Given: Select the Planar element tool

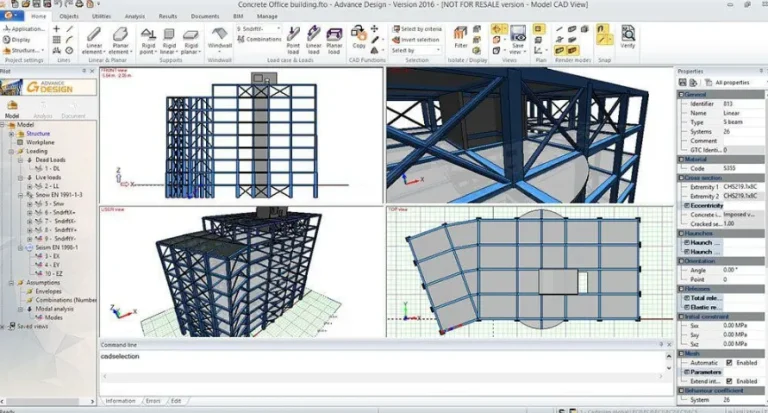Looking at the screenshot, I should coord(120,41).
